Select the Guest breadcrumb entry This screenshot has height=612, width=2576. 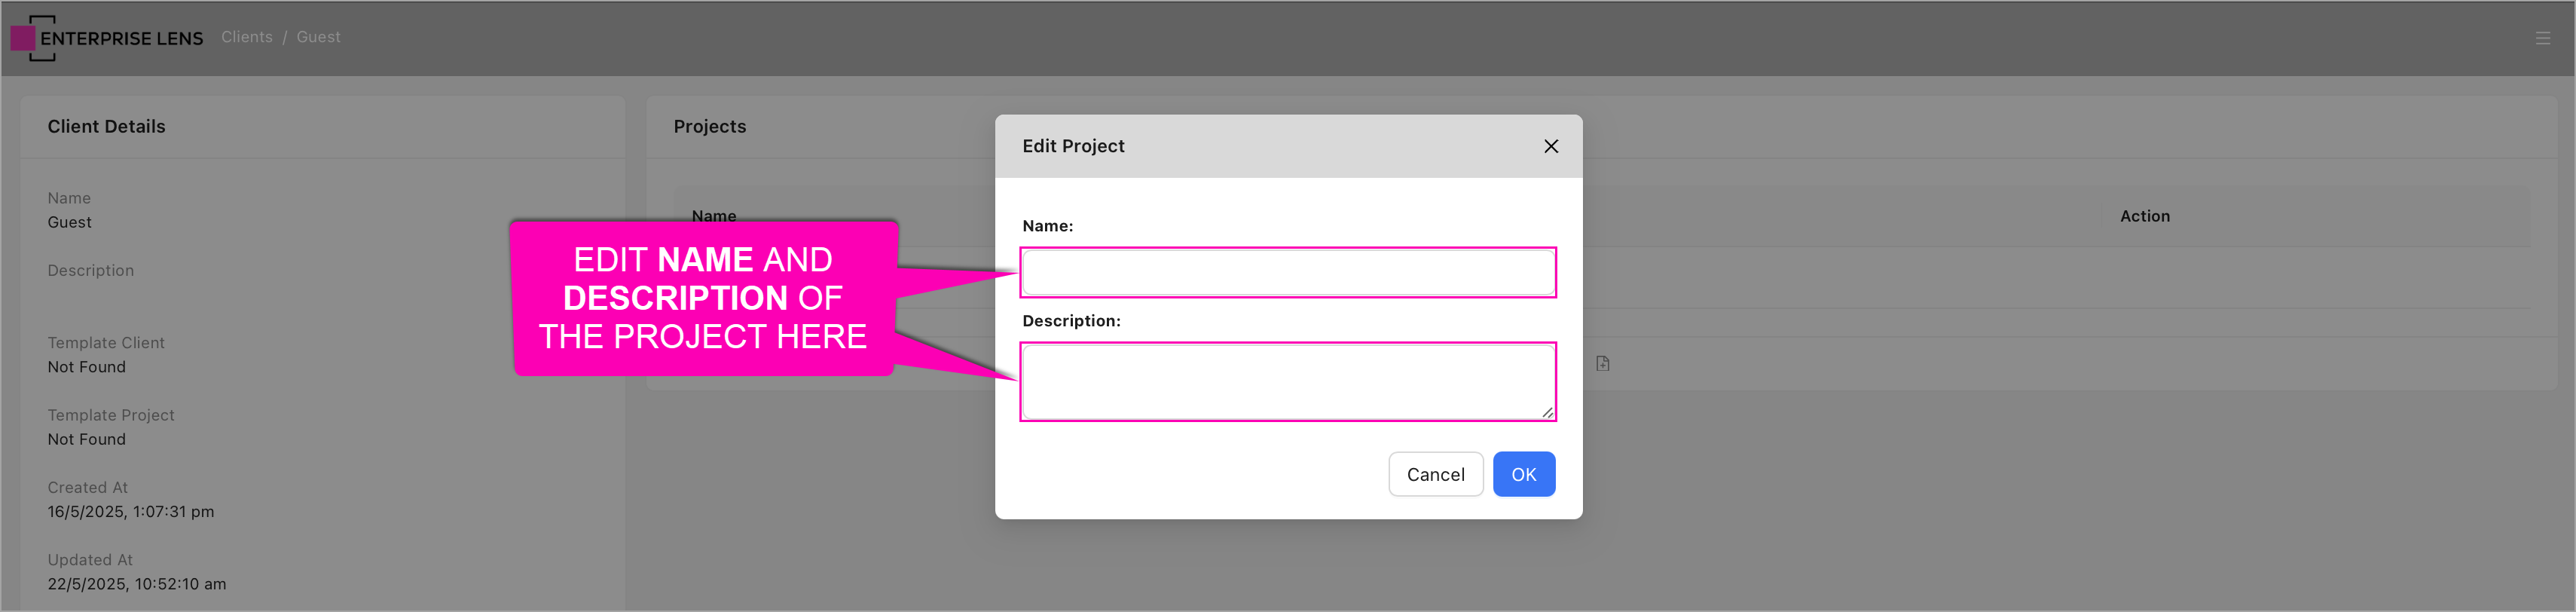click(x=318, y=36)
